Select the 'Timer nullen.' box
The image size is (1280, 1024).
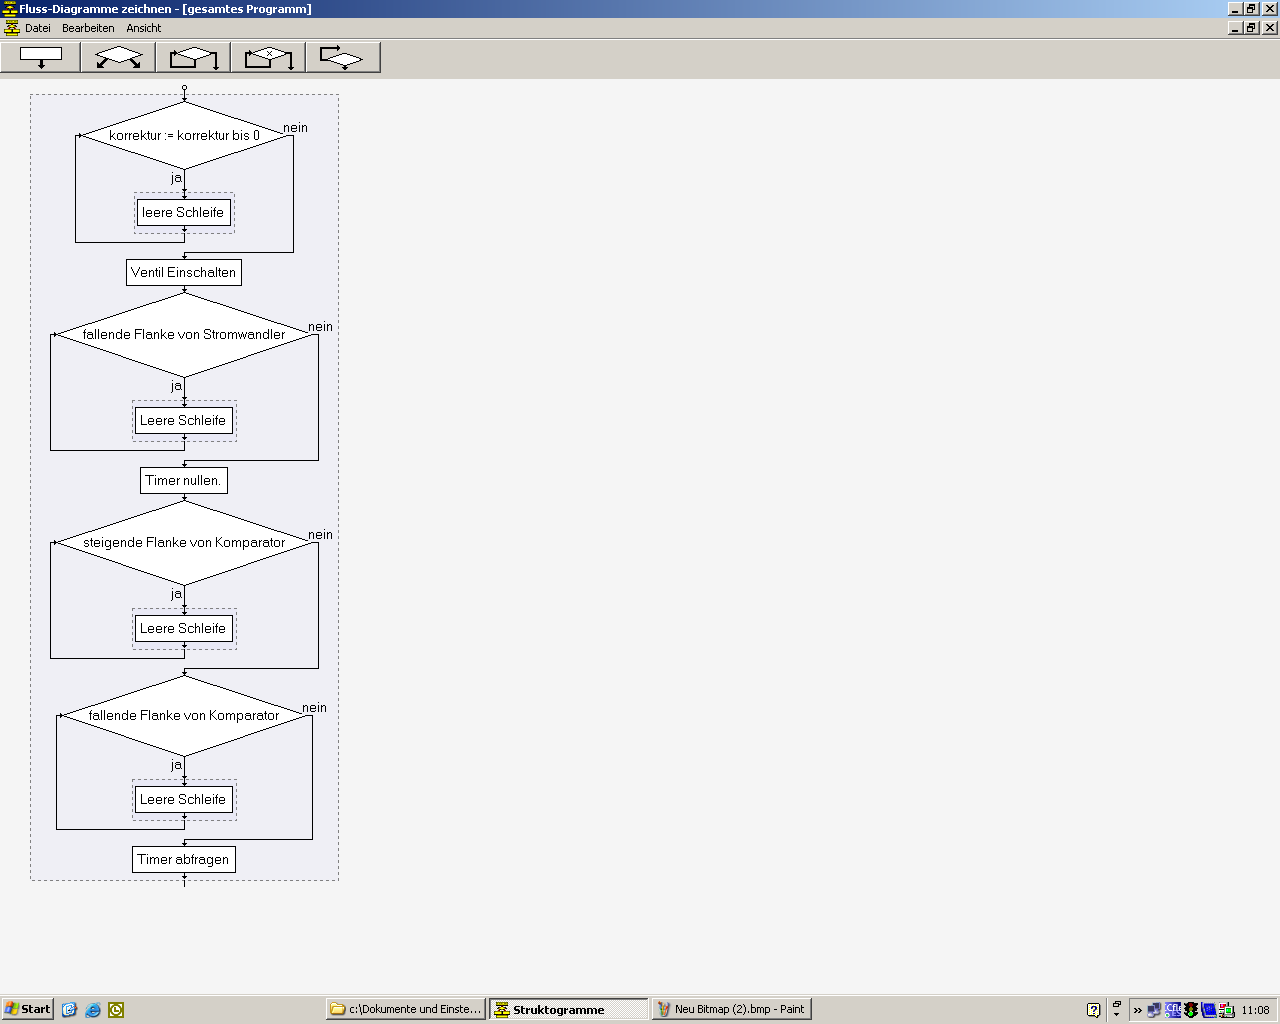tap(184, 480)
